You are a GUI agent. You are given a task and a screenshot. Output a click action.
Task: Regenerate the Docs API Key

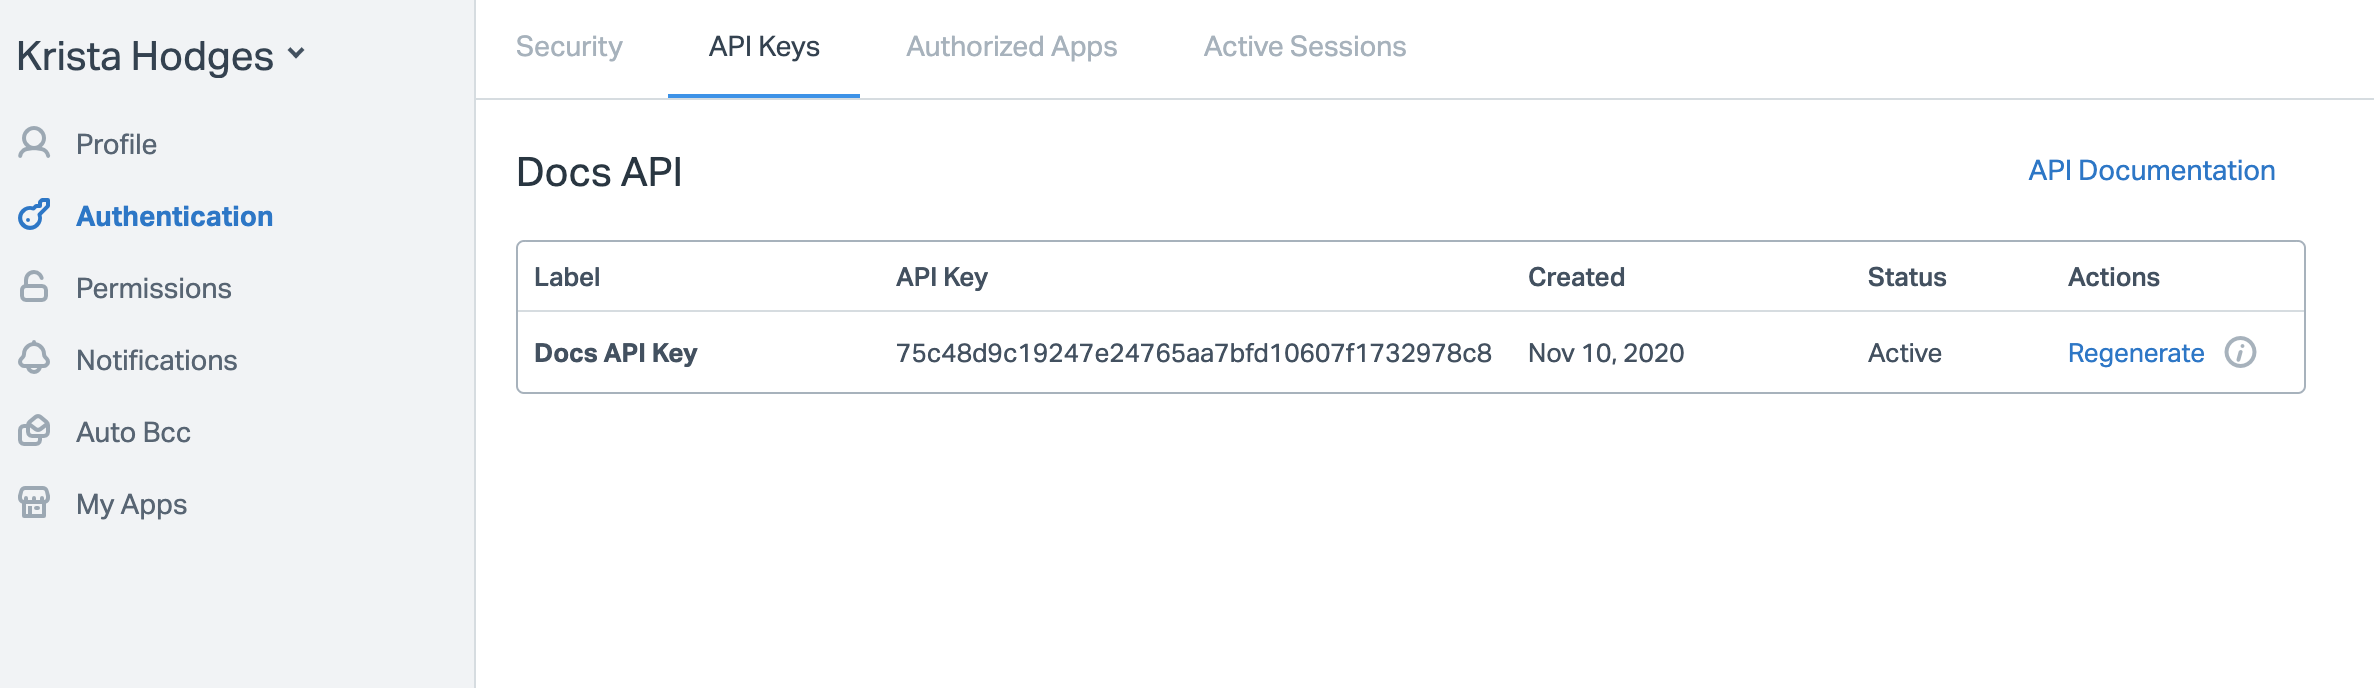(x=2137, y=353)
